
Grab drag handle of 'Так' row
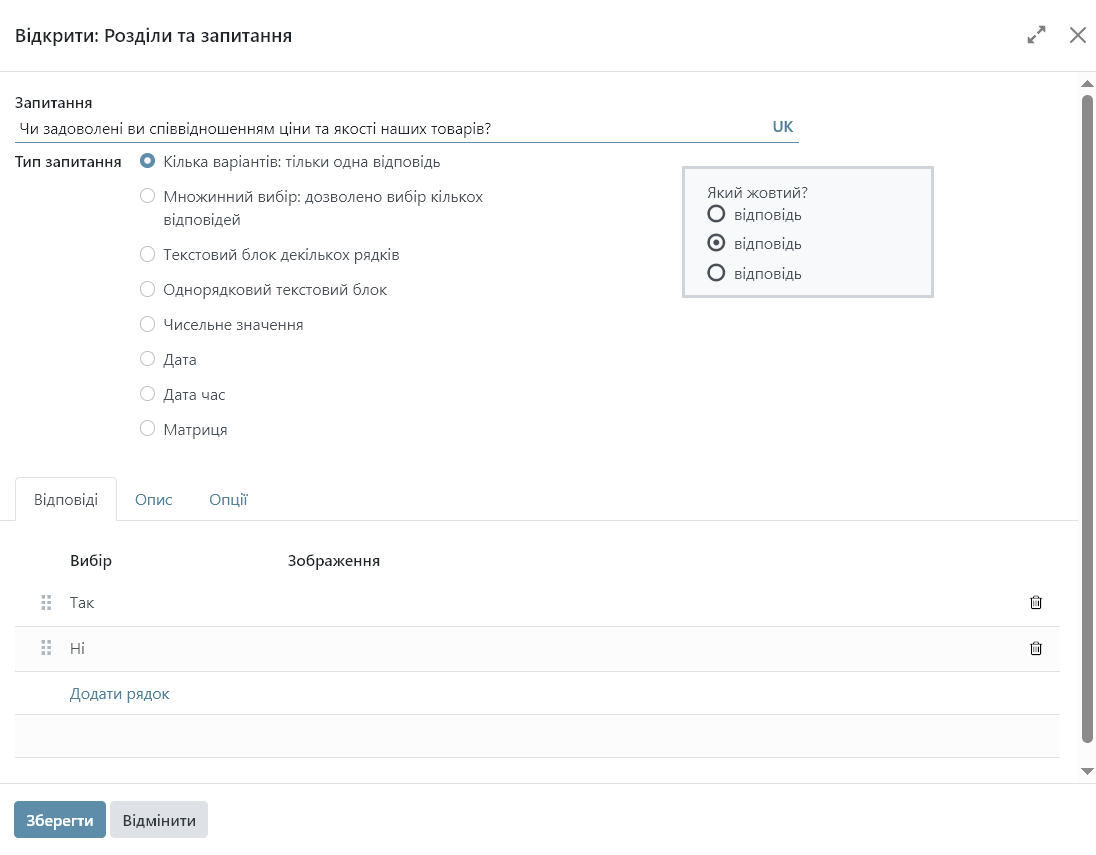pos(46,603)
